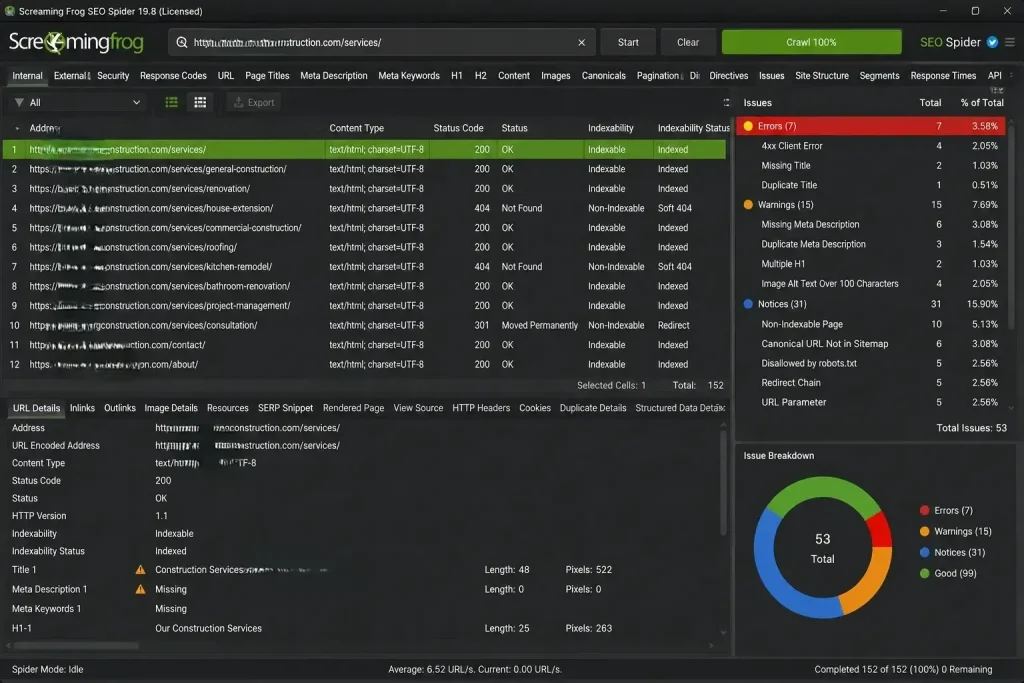Viewport: 1024px width, 683px height.
Task: Open the hamburger menu beside SEO Spider
Action: tap(1010, 42)
